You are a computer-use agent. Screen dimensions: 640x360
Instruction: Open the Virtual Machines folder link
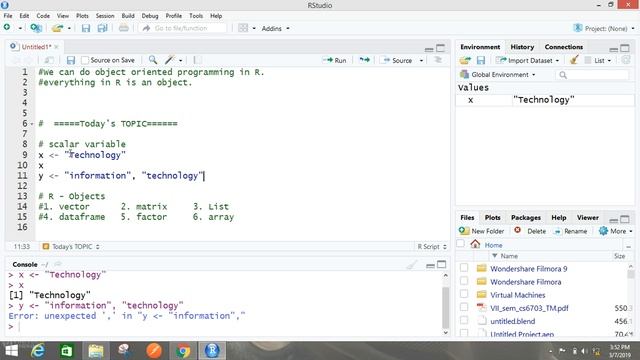click(x=518, y=295)
